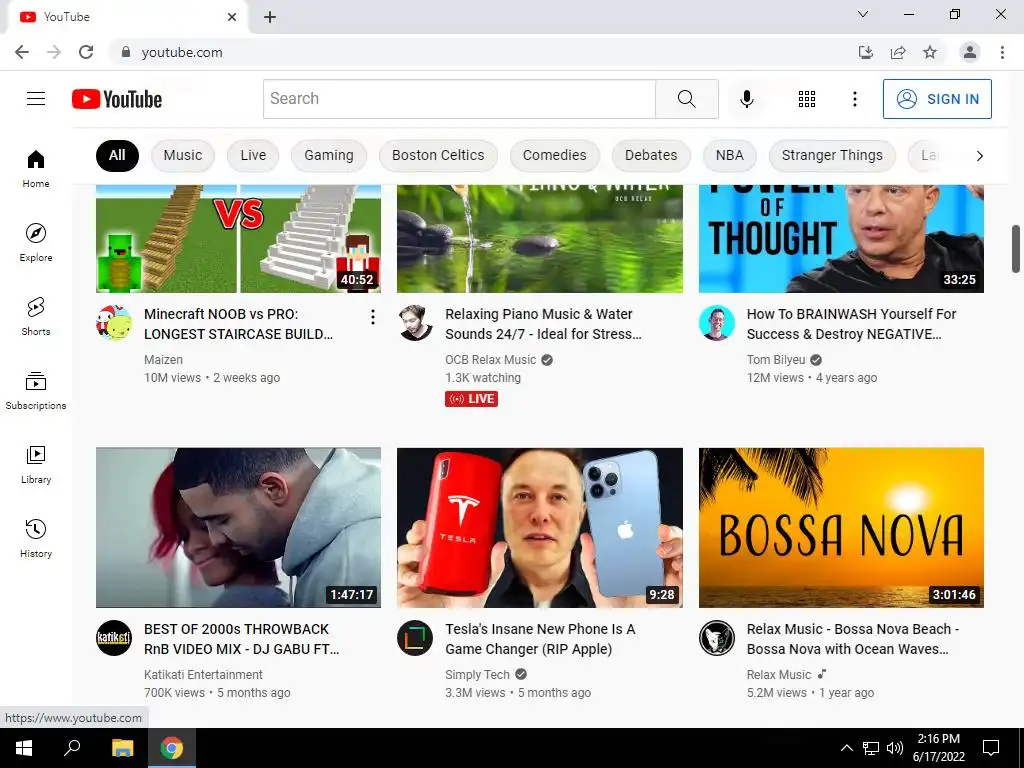This screenshot has width=1024, height=768.
Task: Open the 2000s RnB mix thumbnail
Action: (238, 528)
